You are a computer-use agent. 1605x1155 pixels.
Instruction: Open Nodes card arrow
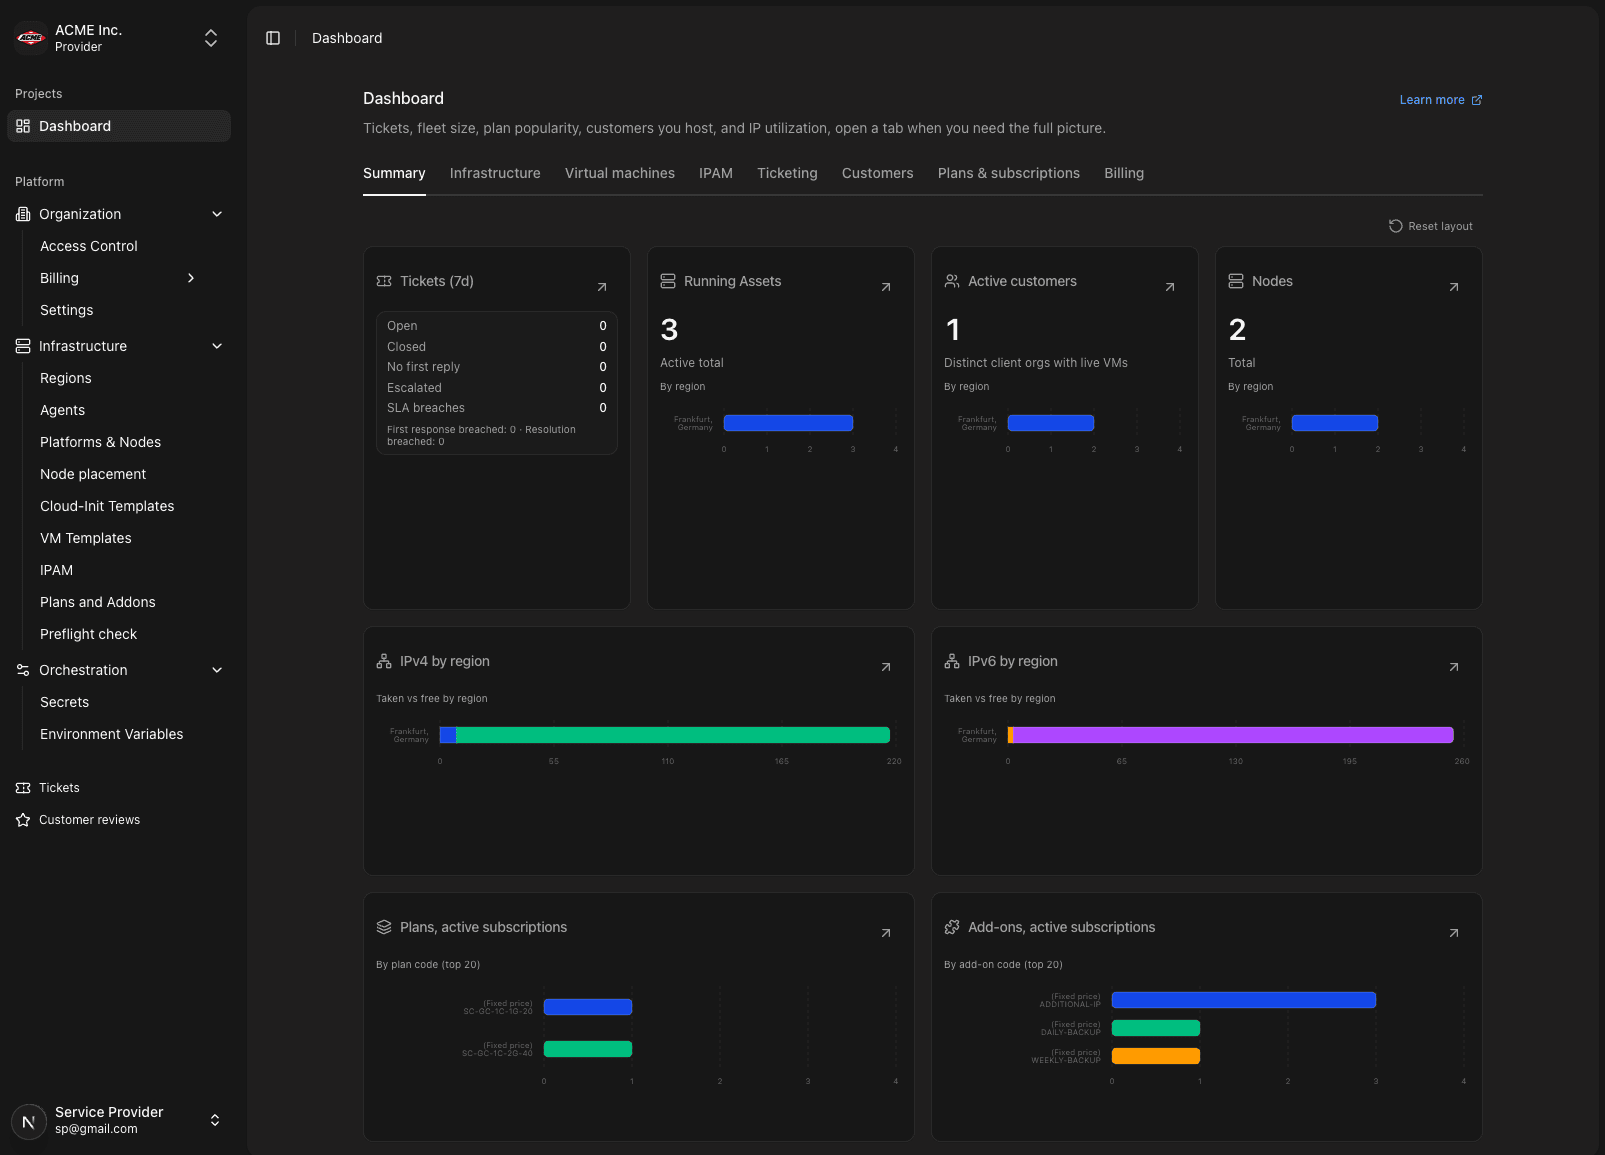click(1454, 287)
